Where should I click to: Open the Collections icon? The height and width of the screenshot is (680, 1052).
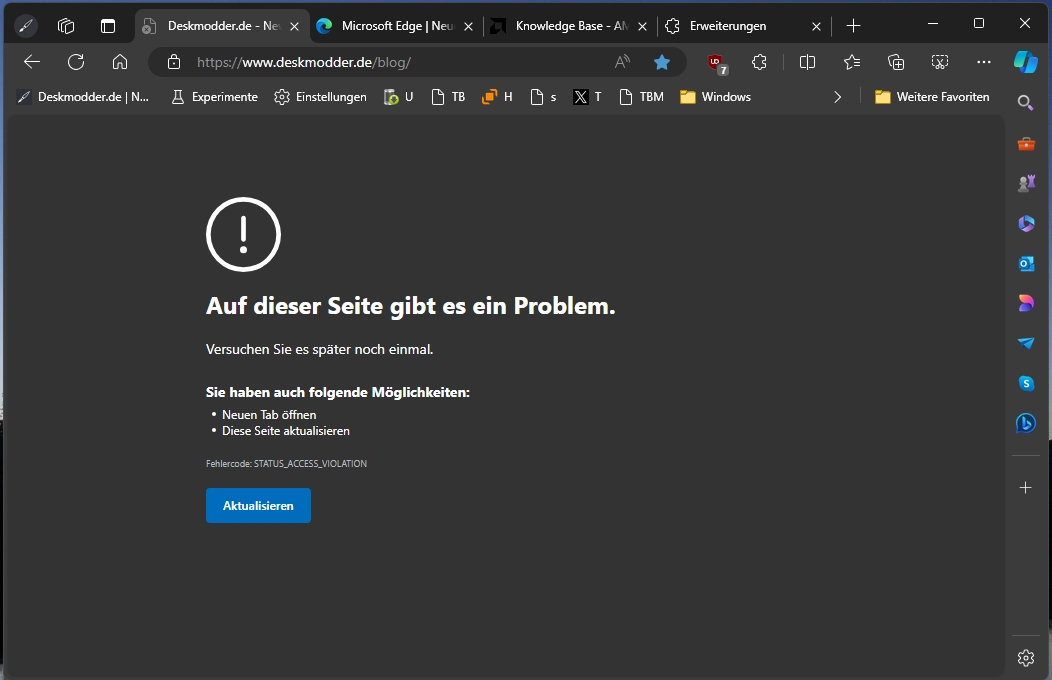pos(896,62)
